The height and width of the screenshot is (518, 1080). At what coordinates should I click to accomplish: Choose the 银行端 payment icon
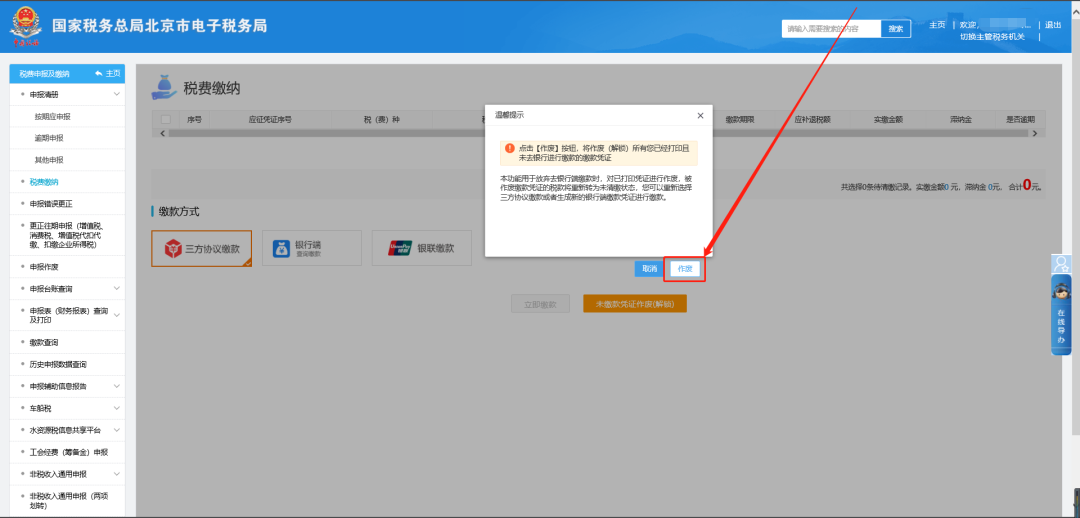tap(282, 248)
